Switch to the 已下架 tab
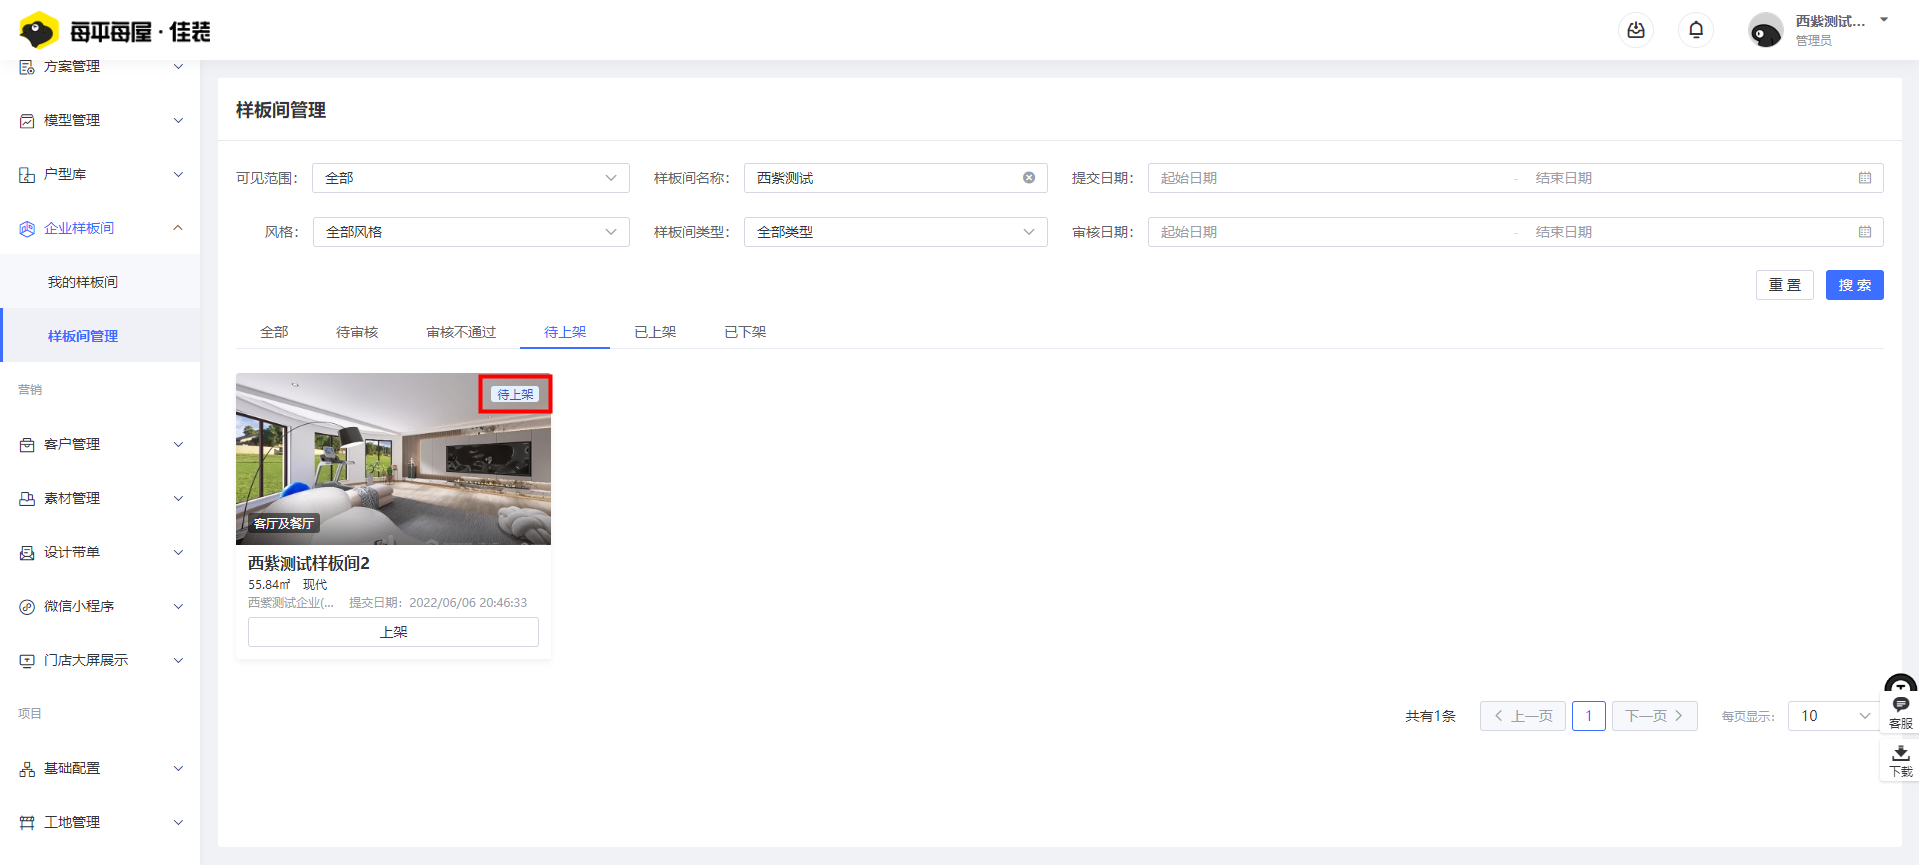This screenshot has width=1919, height=865. pos(745,332)
